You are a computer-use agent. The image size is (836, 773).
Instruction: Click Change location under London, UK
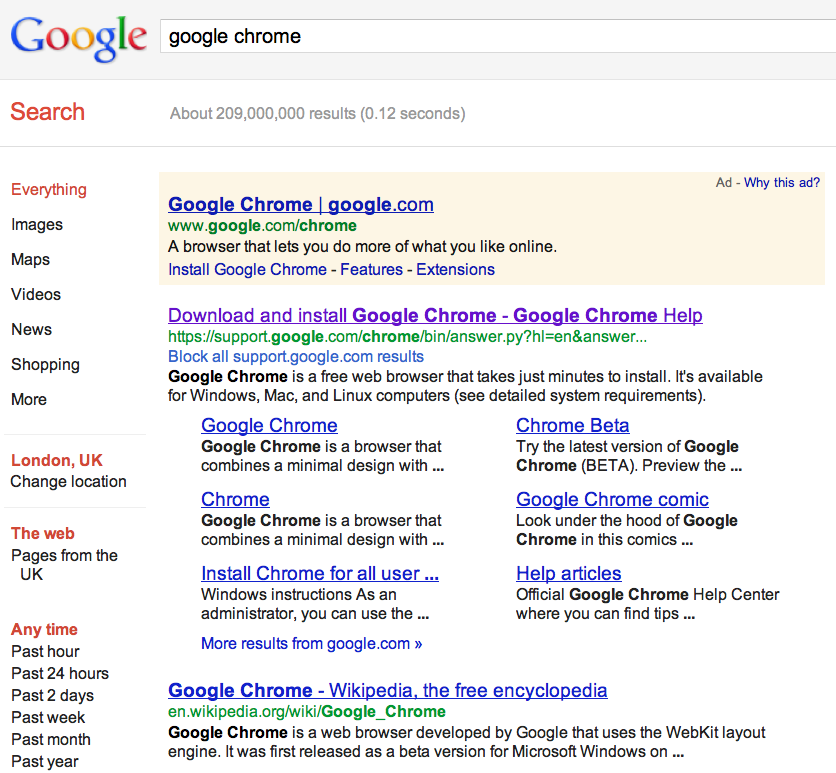click(x=68, y=481)
